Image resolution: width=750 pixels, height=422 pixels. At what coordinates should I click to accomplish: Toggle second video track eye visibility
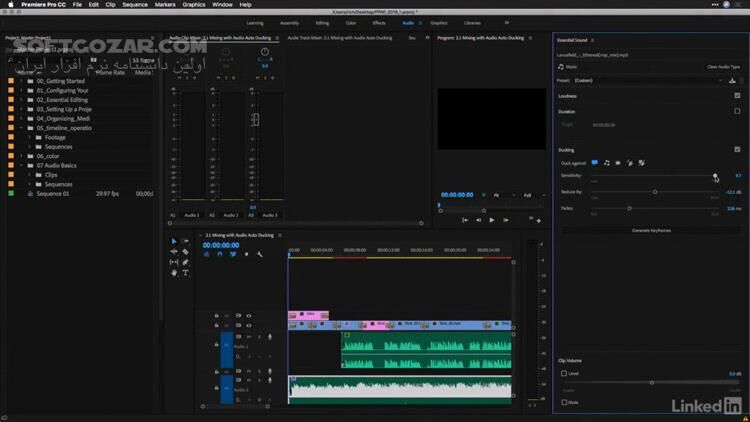point(249,325)
